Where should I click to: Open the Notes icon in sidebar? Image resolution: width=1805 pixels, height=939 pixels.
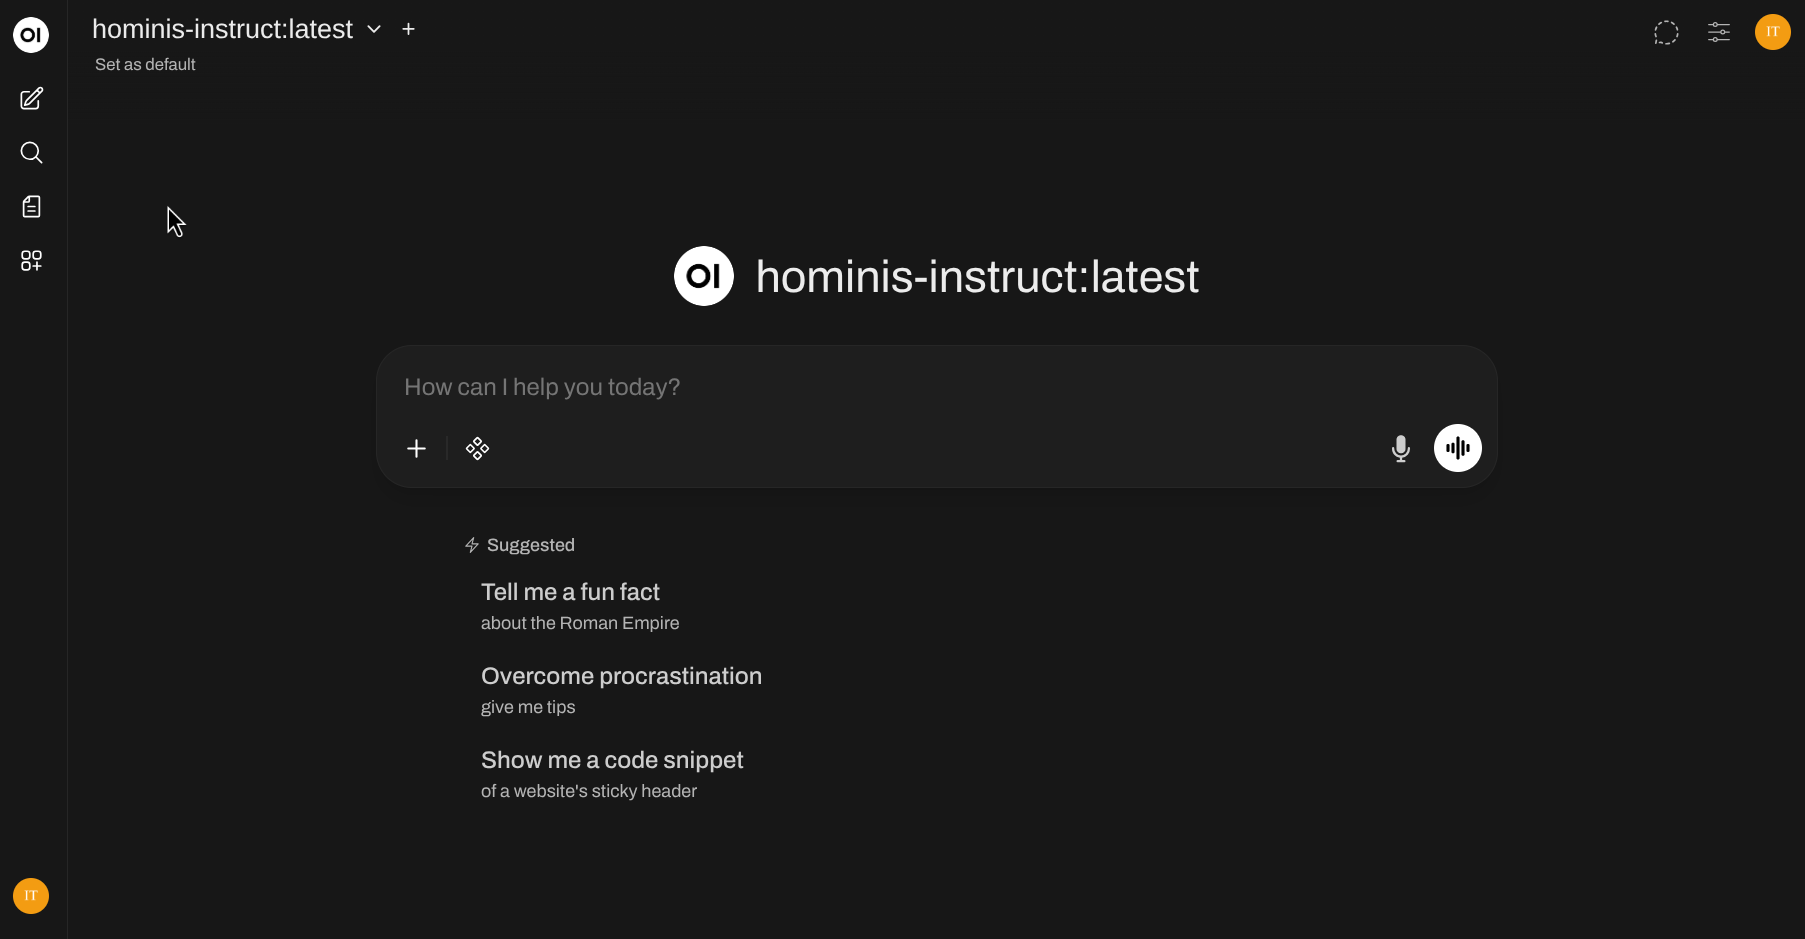point(31,207)
